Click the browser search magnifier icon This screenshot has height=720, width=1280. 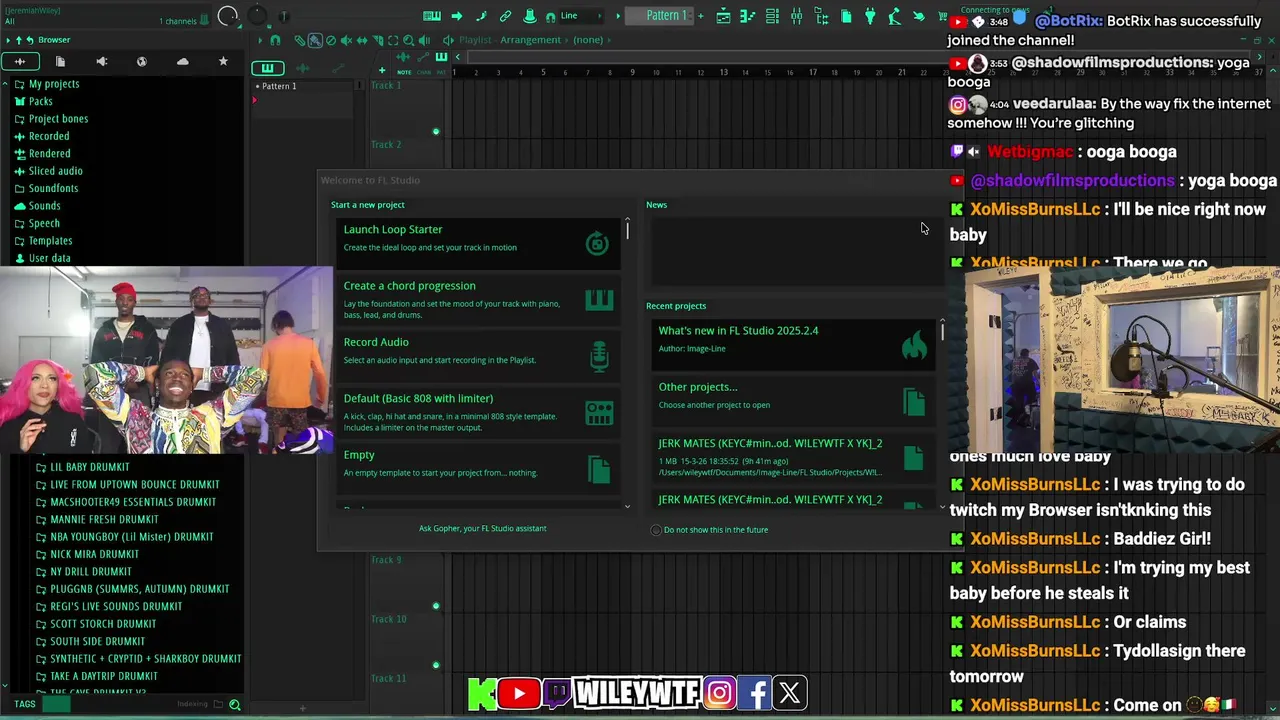[x=235, y=705]
